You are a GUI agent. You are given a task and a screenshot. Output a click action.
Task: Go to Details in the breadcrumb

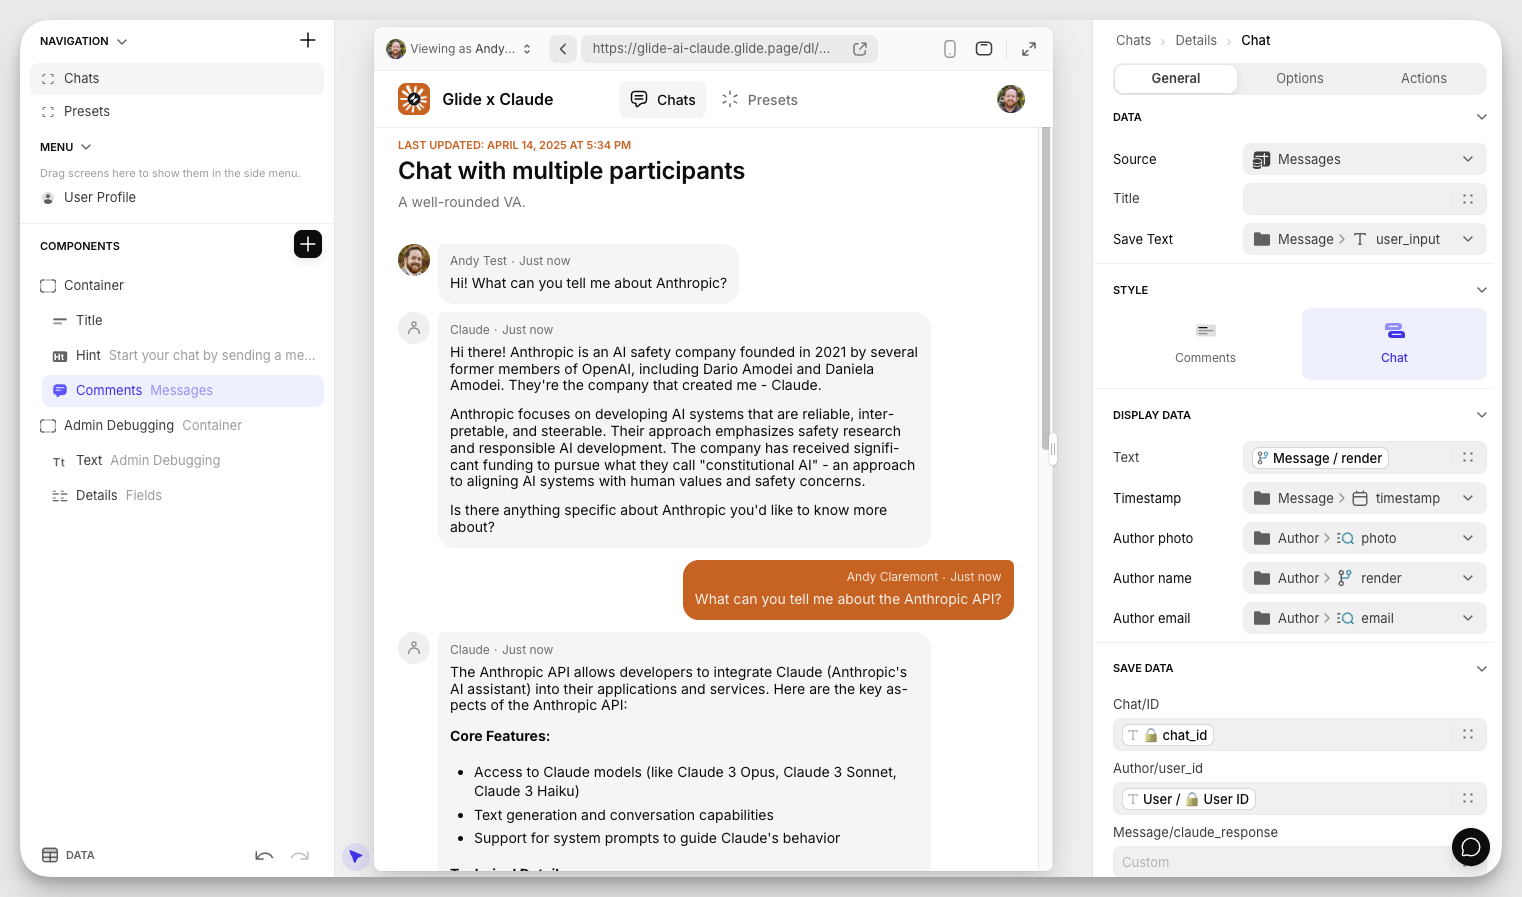pyautogui.click(x=1196, y=40)
